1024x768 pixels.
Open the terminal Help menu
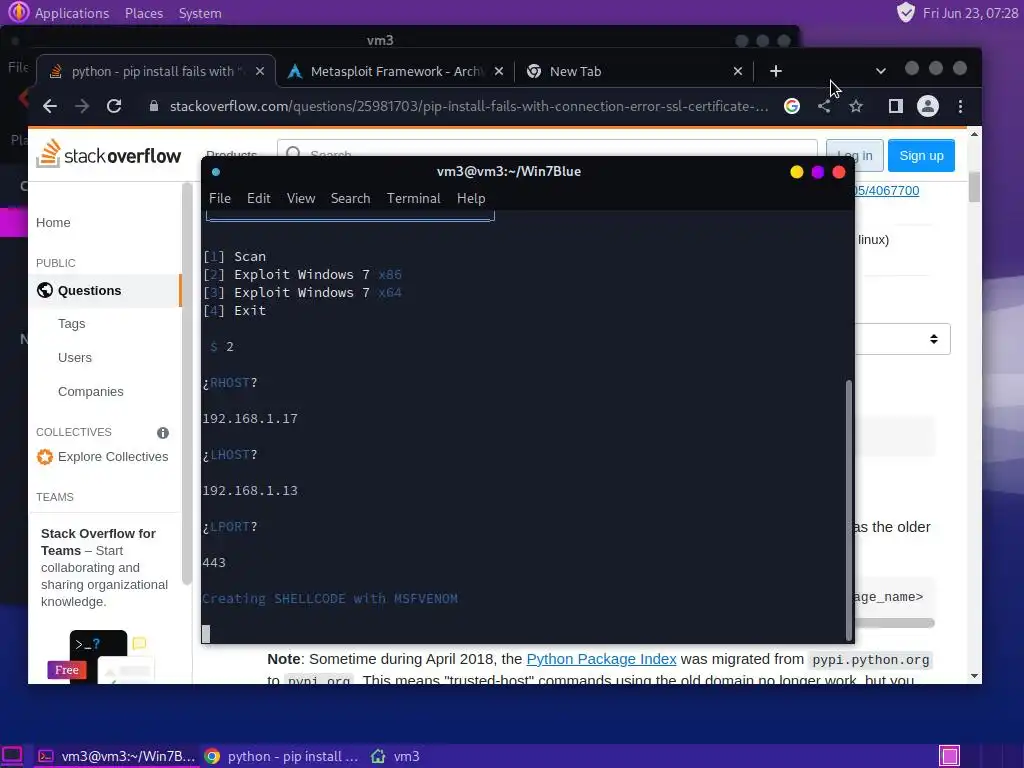[471, 199]
